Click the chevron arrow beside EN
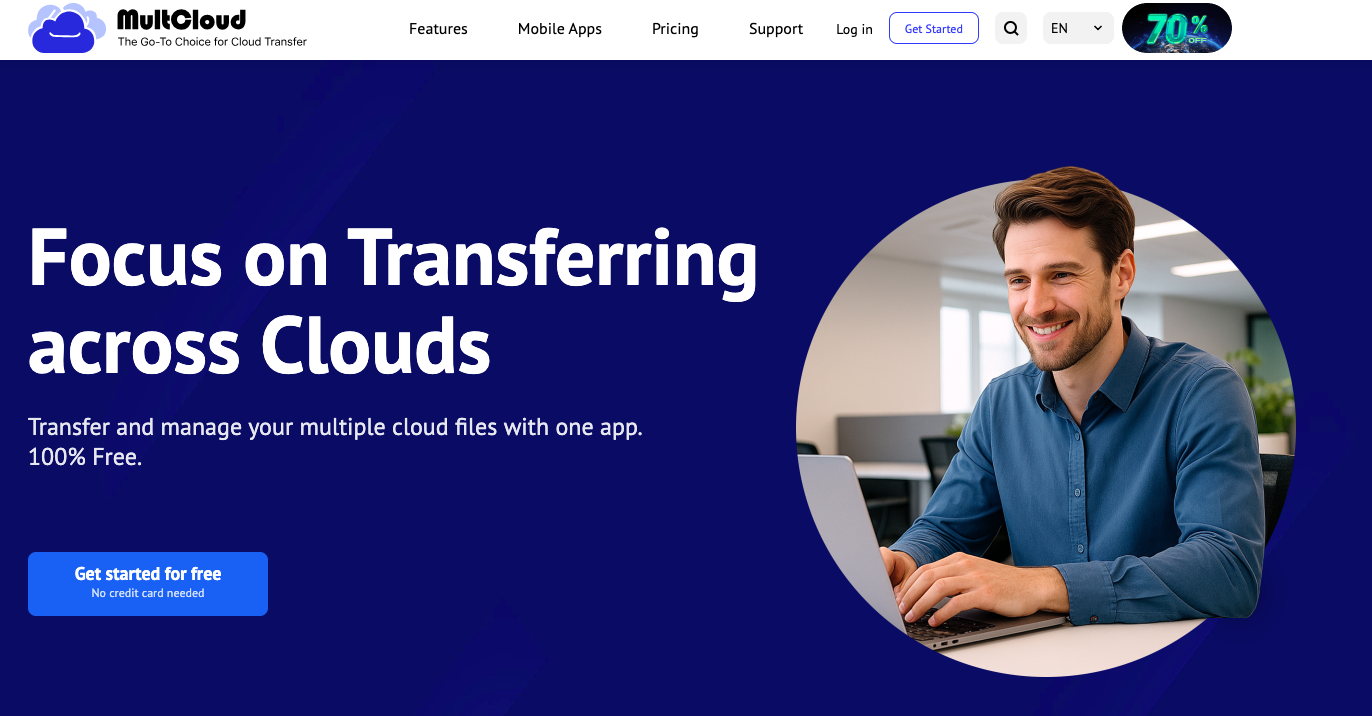 click(x=1097, y=28)
